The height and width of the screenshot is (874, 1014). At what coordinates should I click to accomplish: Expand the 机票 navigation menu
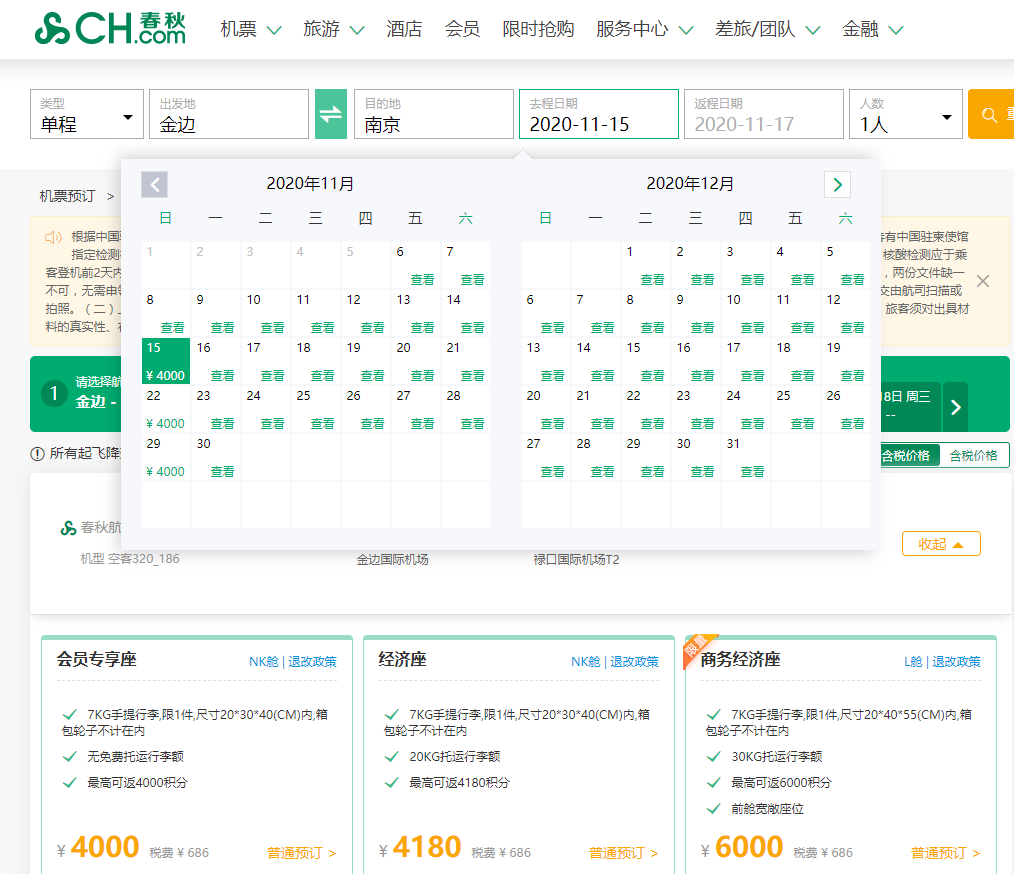250,29
